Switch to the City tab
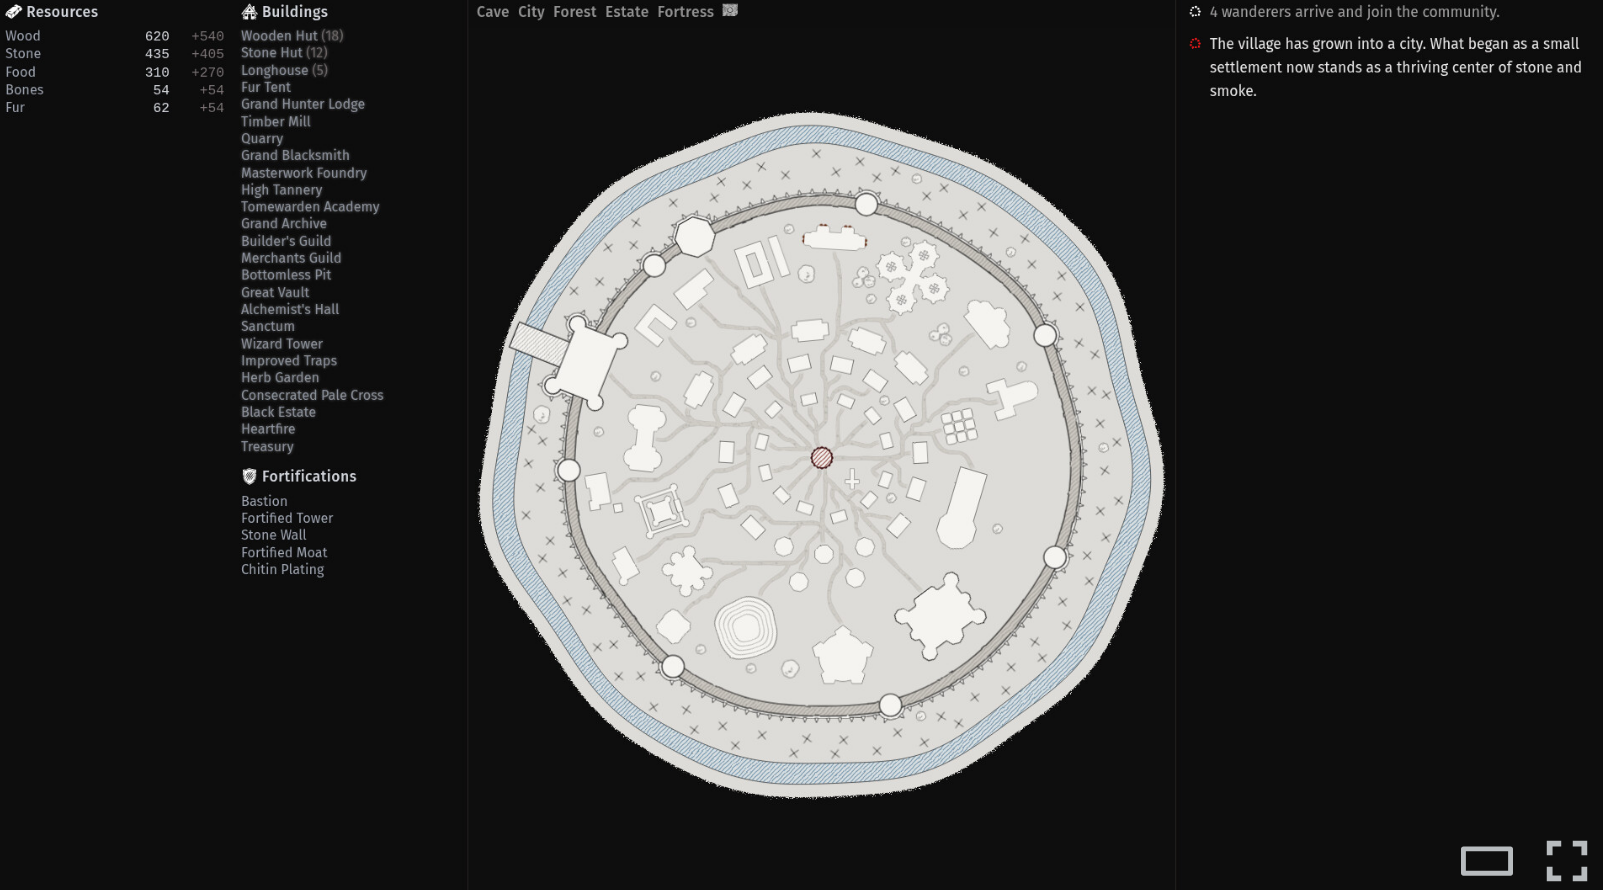Screen dimensions: 1603x890 (x=531, y=12)
